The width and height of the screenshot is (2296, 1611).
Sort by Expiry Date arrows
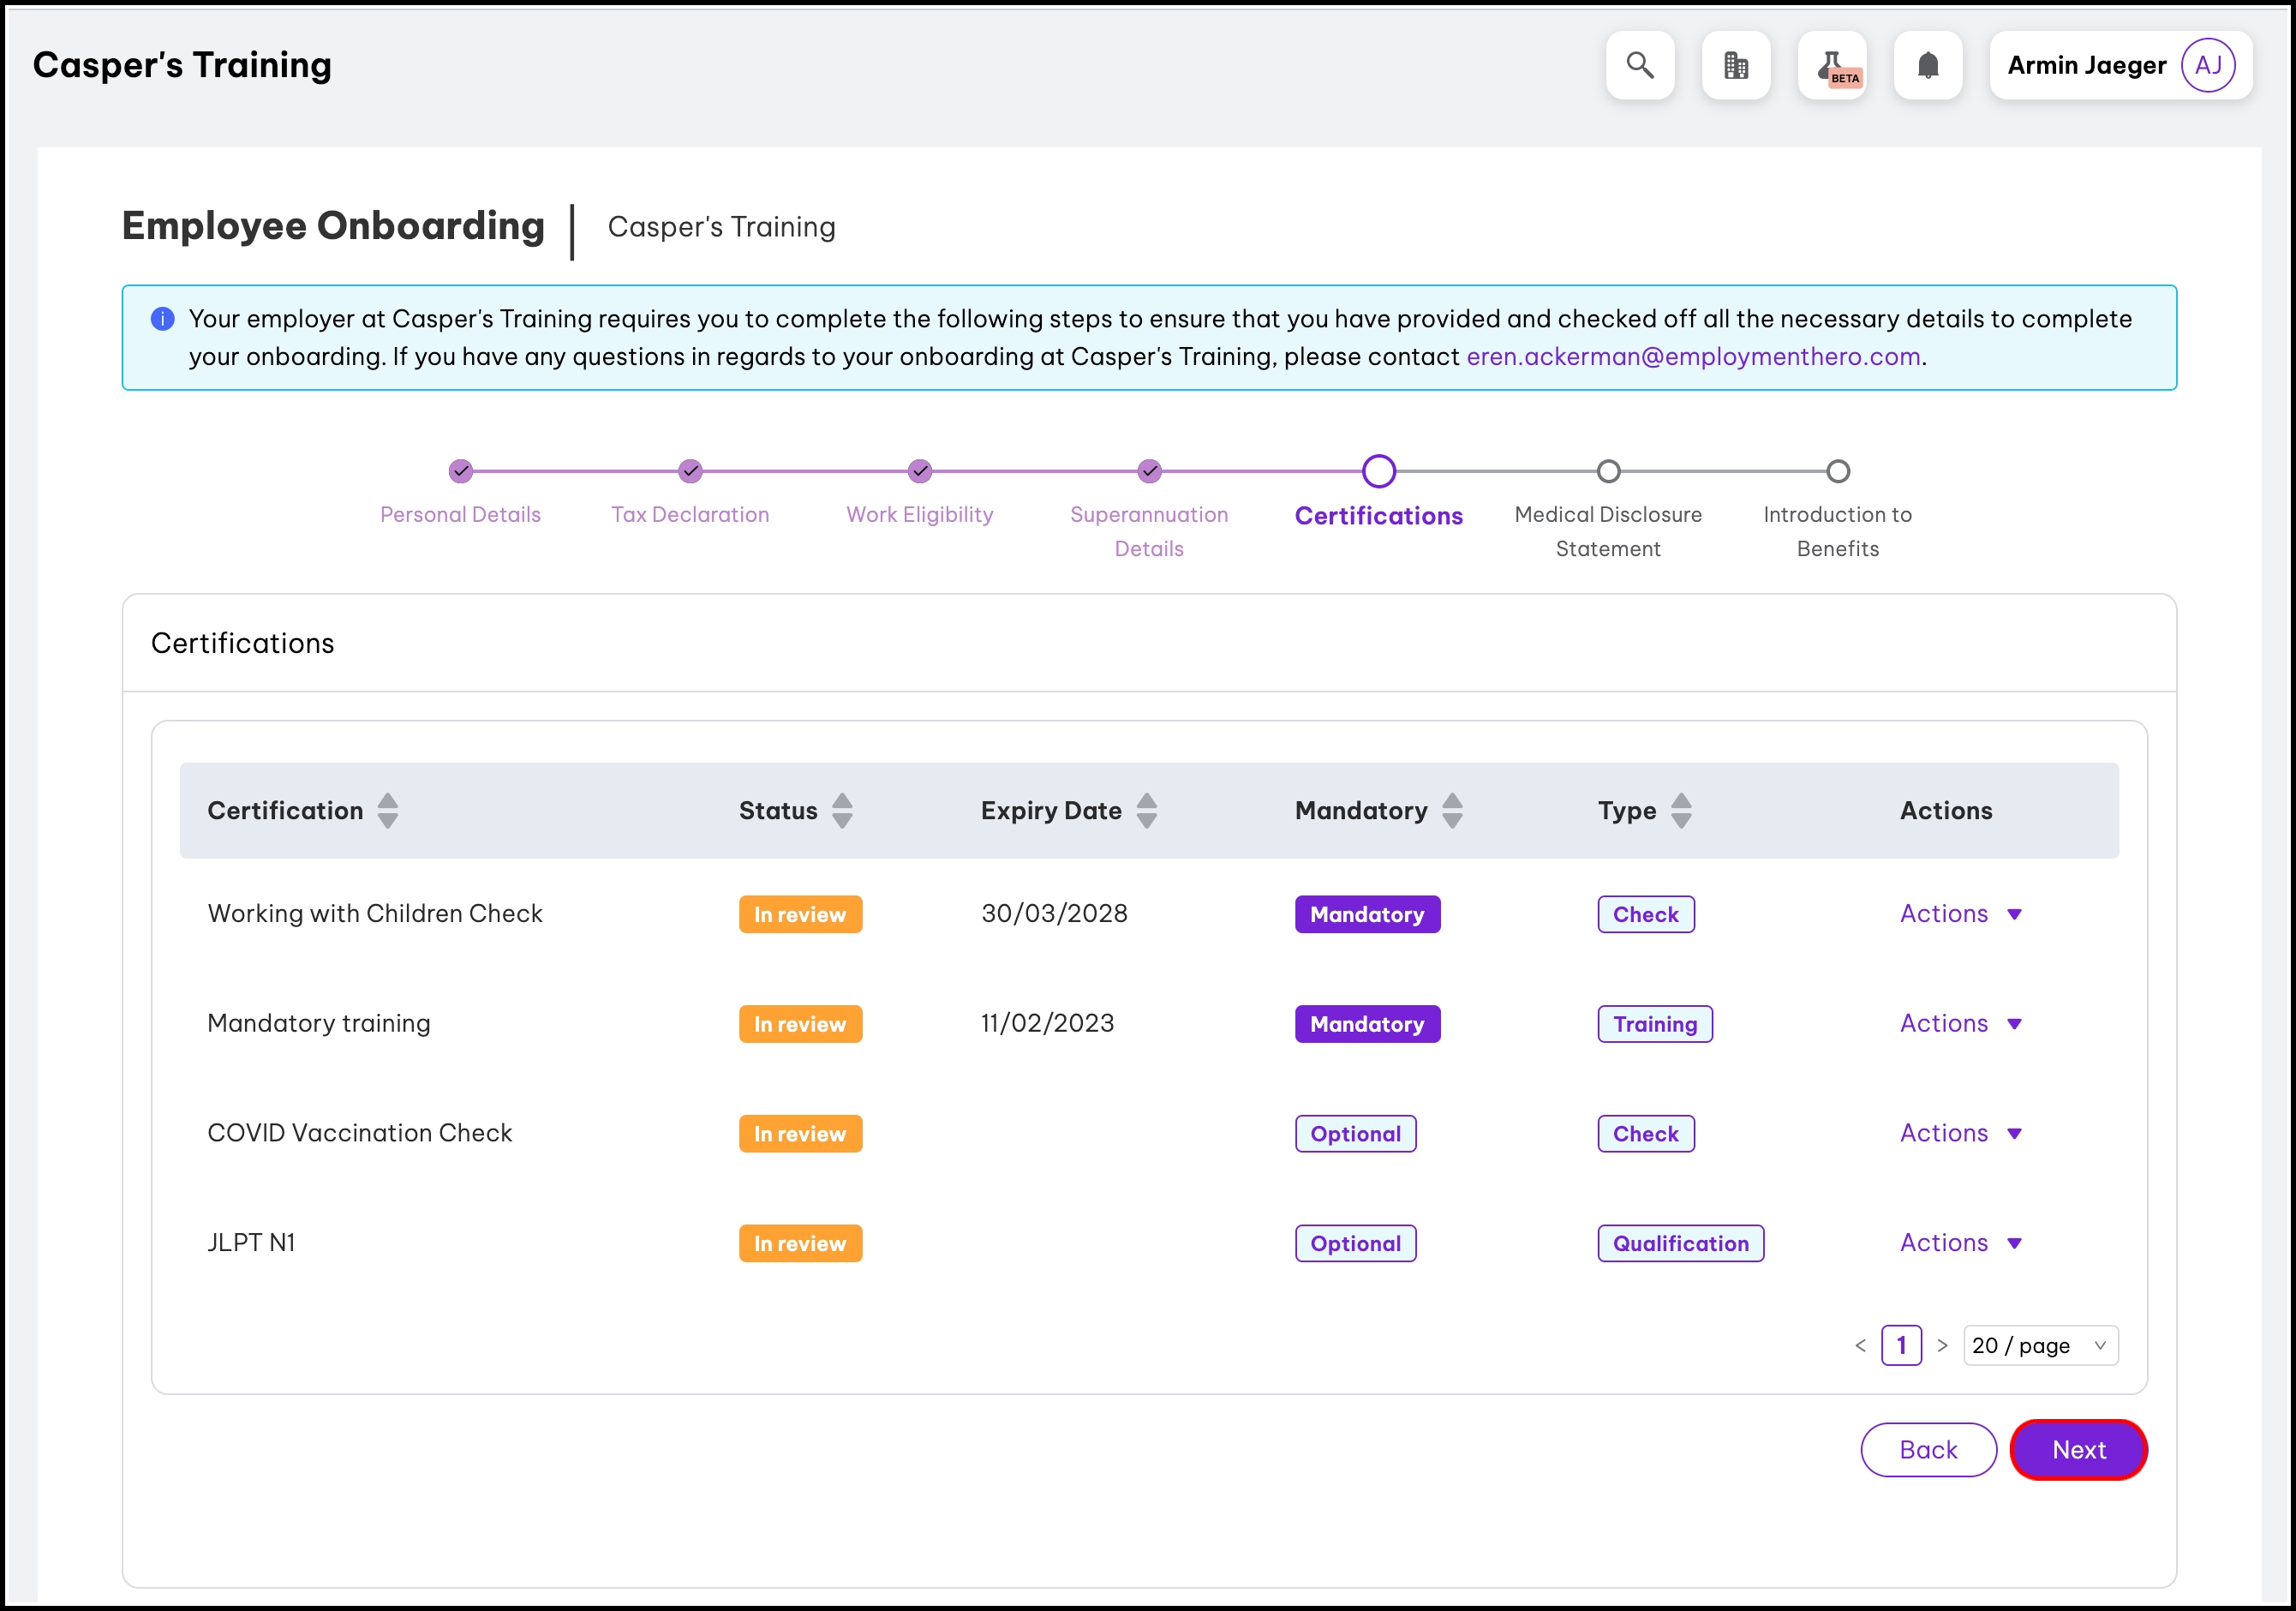pyautogui.click(x=1147, y=811)
